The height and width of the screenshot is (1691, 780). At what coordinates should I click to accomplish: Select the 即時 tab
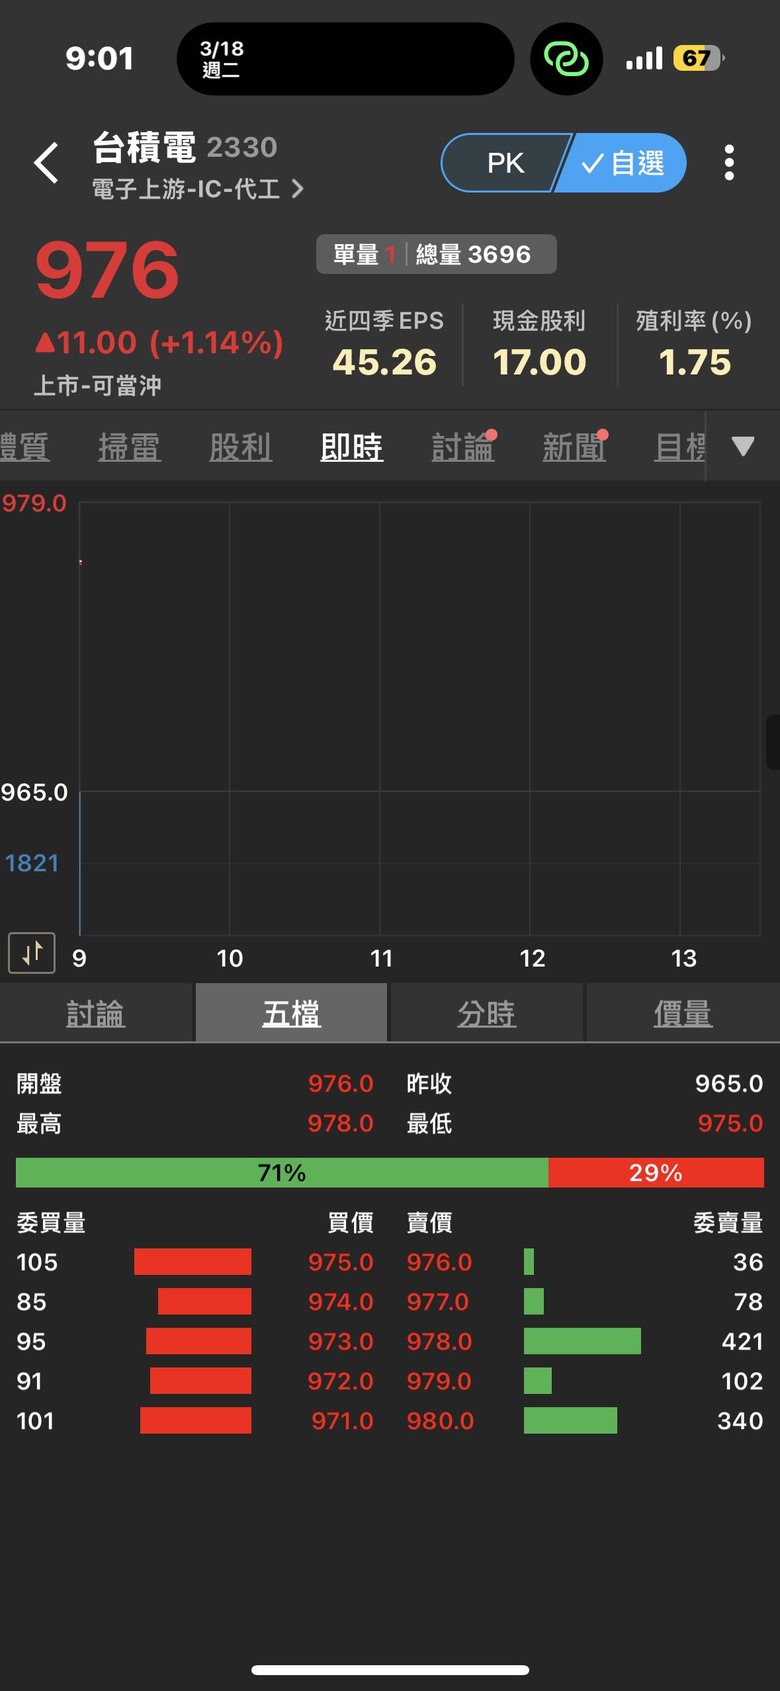(351, 447)
